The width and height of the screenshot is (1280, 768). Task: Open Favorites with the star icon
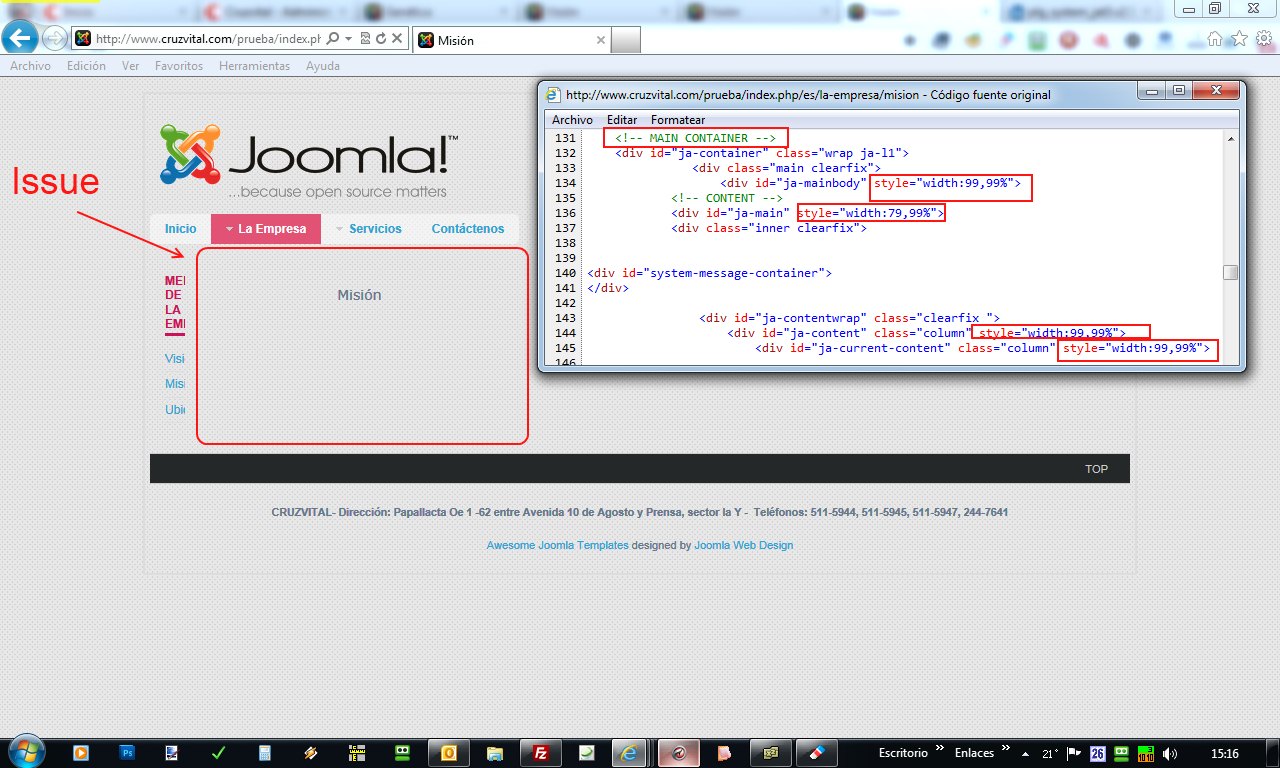click(x=1239, y=39)
